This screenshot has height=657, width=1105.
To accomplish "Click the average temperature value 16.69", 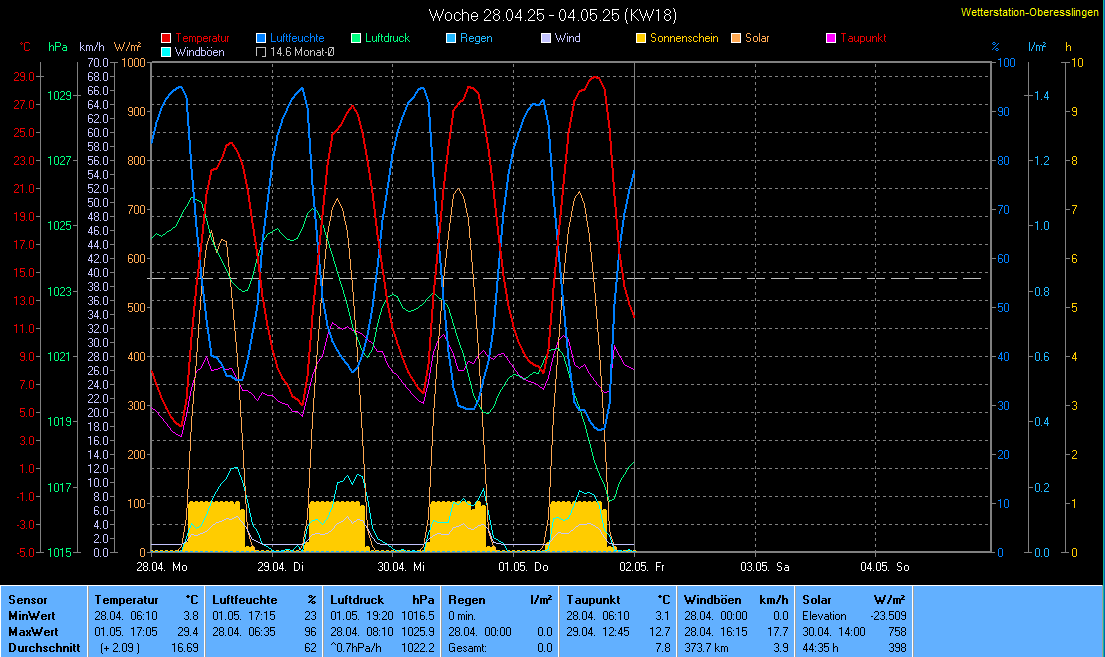I will coord(185,648).
